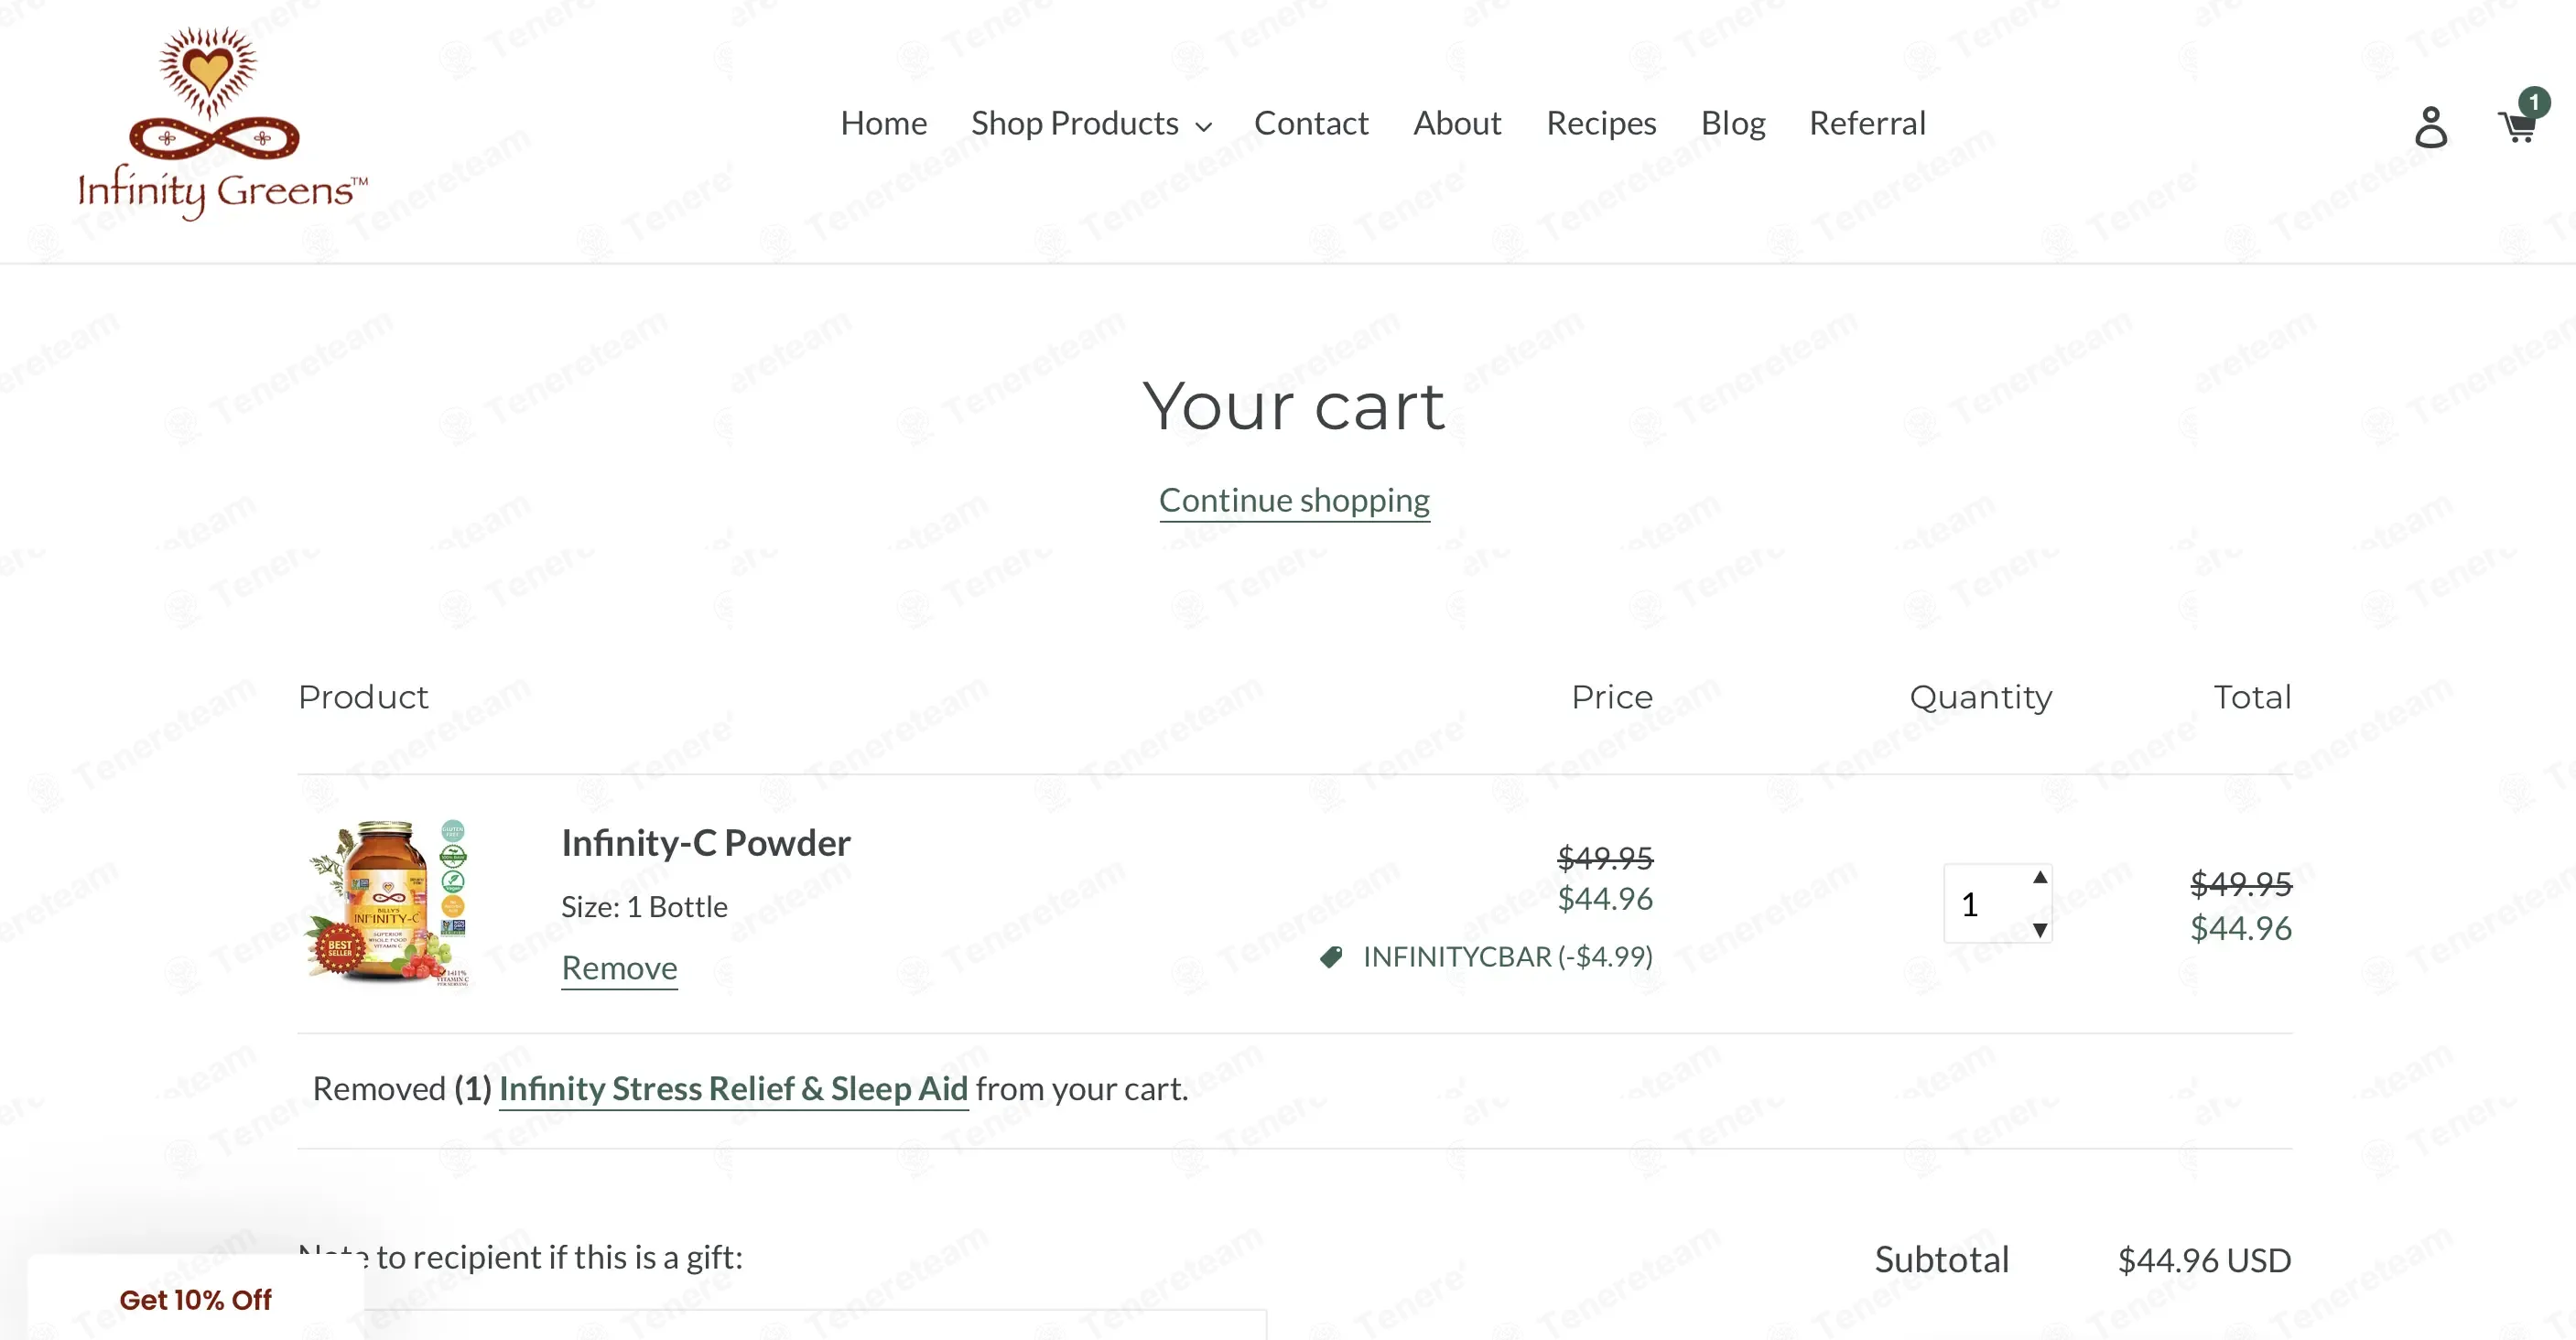This screenshot has width=2576, height=1340.
Task: Open Infinity Stress Relief & Sleep Aid link
Action: point(733,1088)
